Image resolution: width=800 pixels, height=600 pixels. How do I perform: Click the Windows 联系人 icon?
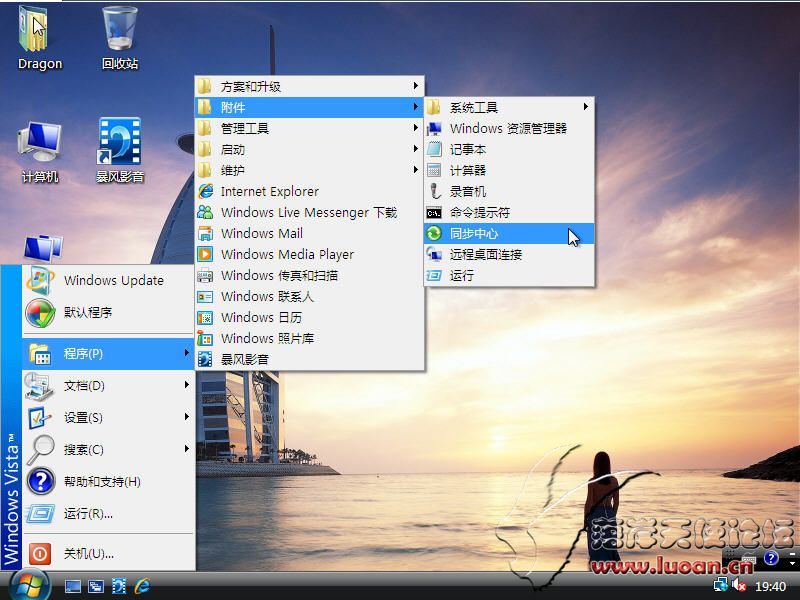205,296
